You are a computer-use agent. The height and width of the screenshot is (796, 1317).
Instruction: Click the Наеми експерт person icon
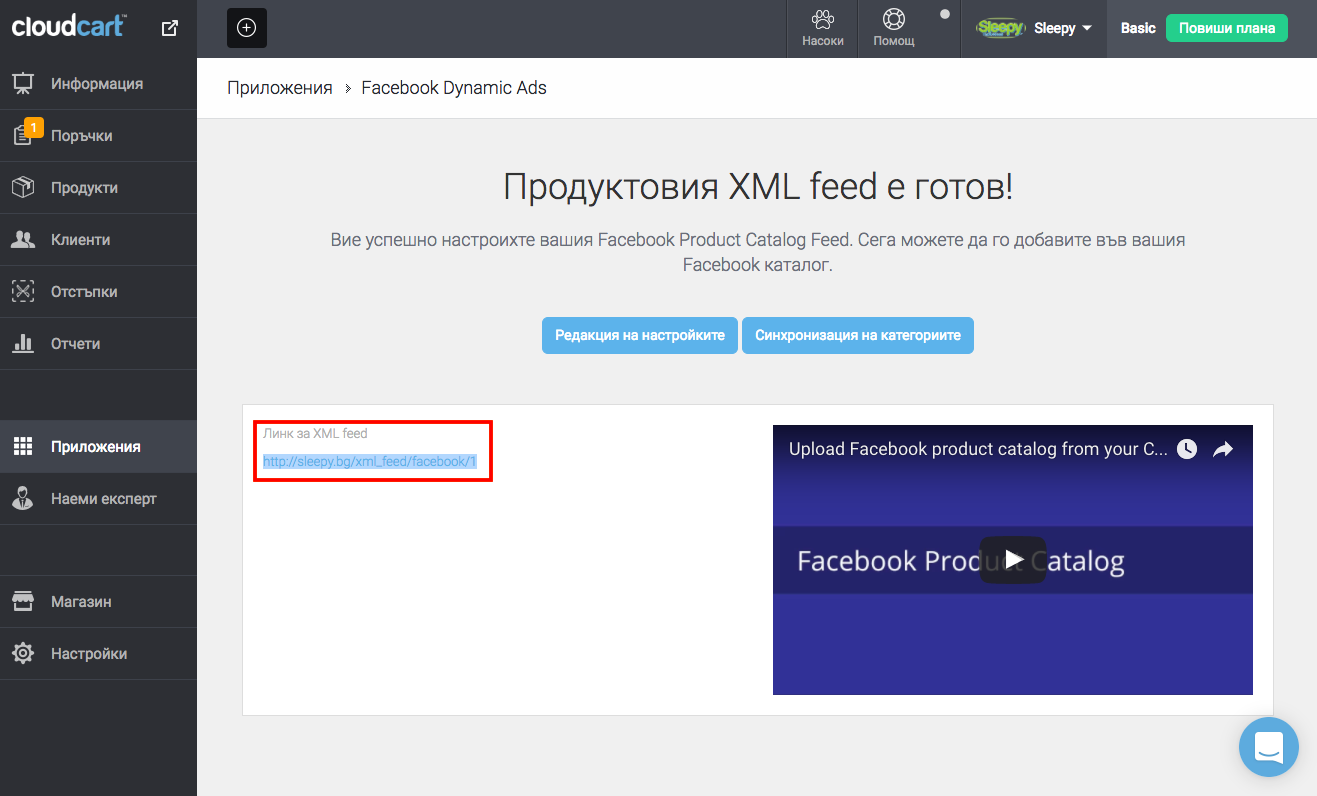[23, 499]
